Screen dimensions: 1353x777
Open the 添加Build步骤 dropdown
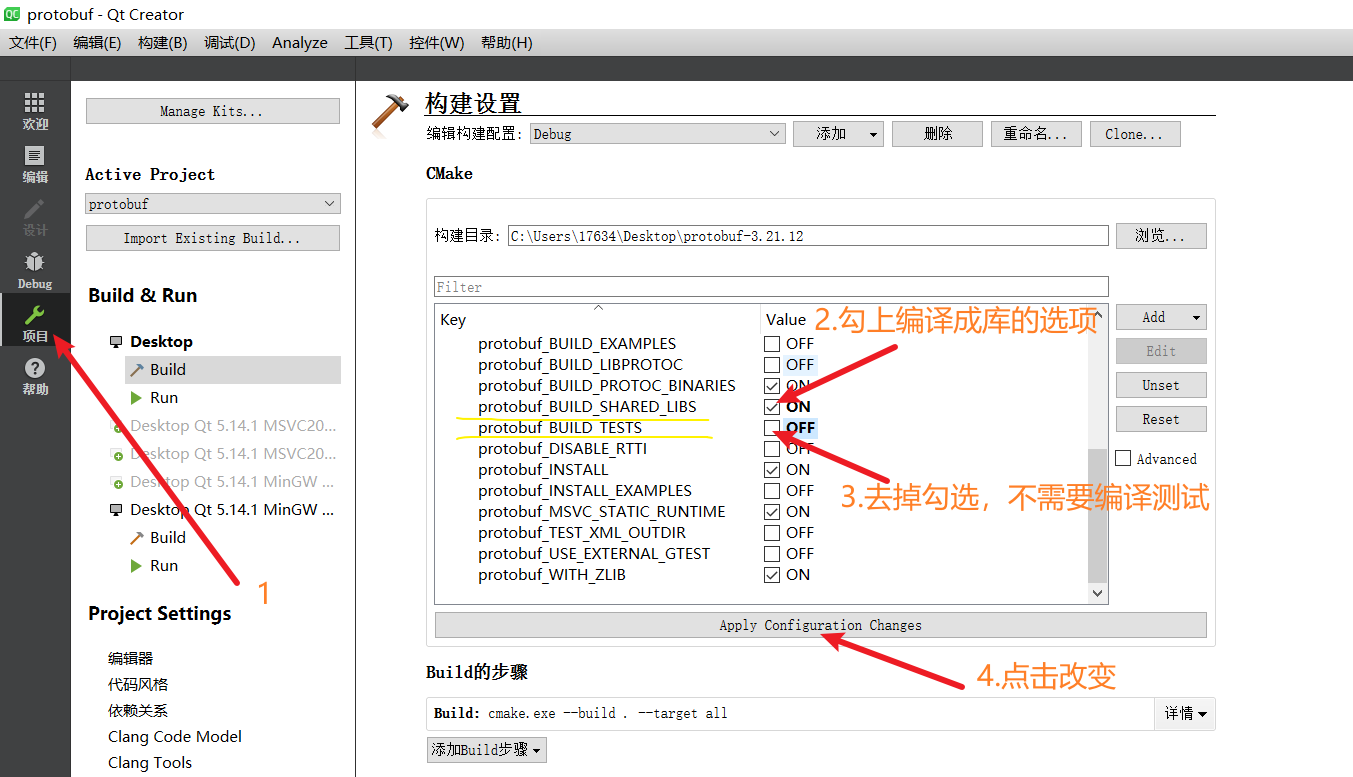487,750
